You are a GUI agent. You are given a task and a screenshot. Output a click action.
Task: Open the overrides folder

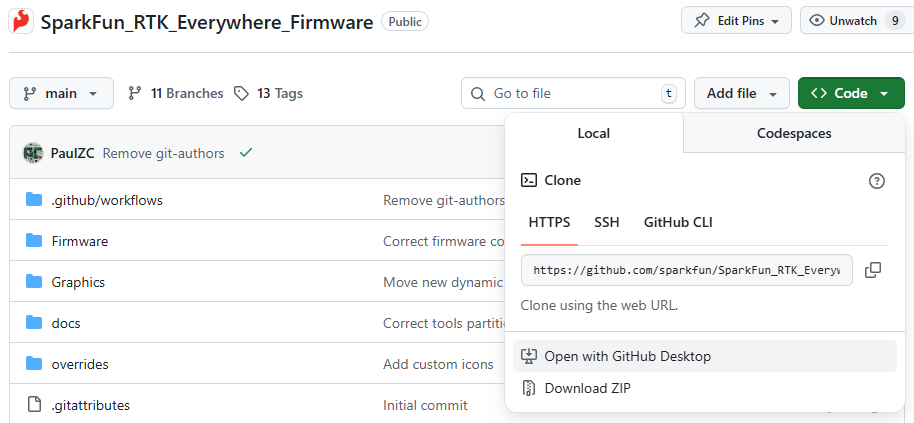pyautogui.click(x=80, y=364)
